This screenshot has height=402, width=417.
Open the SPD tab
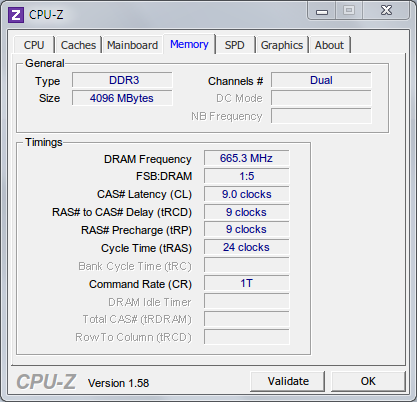pos(235,45)
